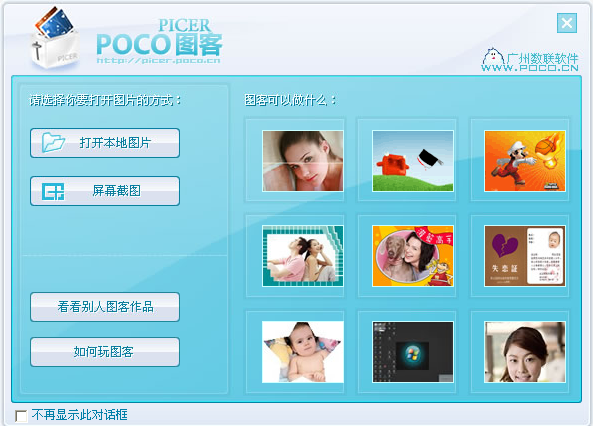Screen dimensions: 598x426
Task: Select the 失恋证 certificate thumbnail
Action: click(525, 256)
